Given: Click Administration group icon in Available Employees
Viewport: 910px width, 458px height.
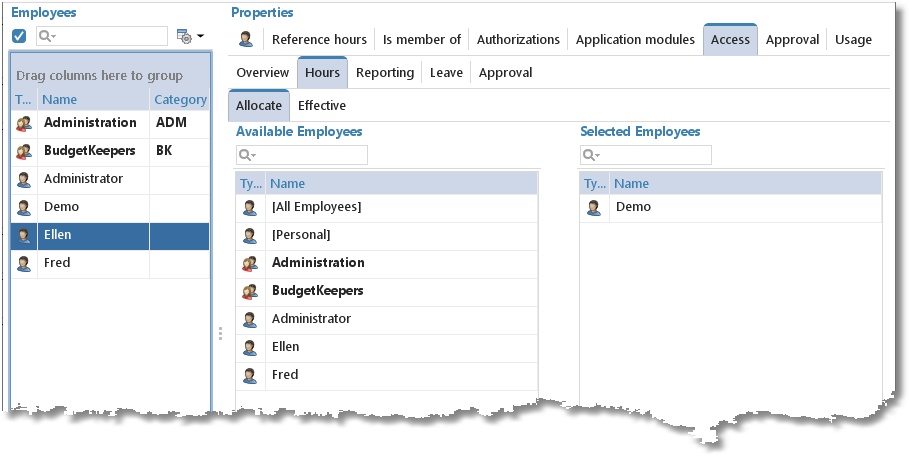Looking at the screenshot, I should pos(250,264).
